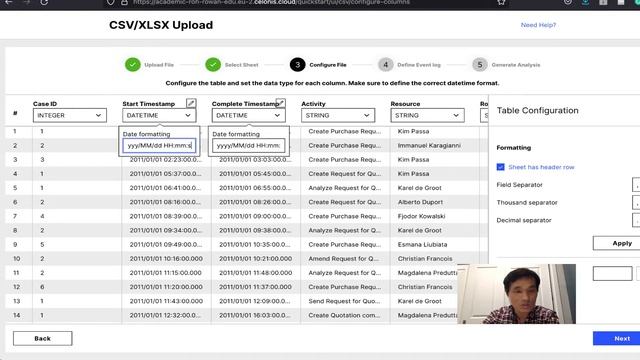Focus Start Timestamp date formatting field
640x360 pixels.
pyautogui.click(x=159, y=145)
